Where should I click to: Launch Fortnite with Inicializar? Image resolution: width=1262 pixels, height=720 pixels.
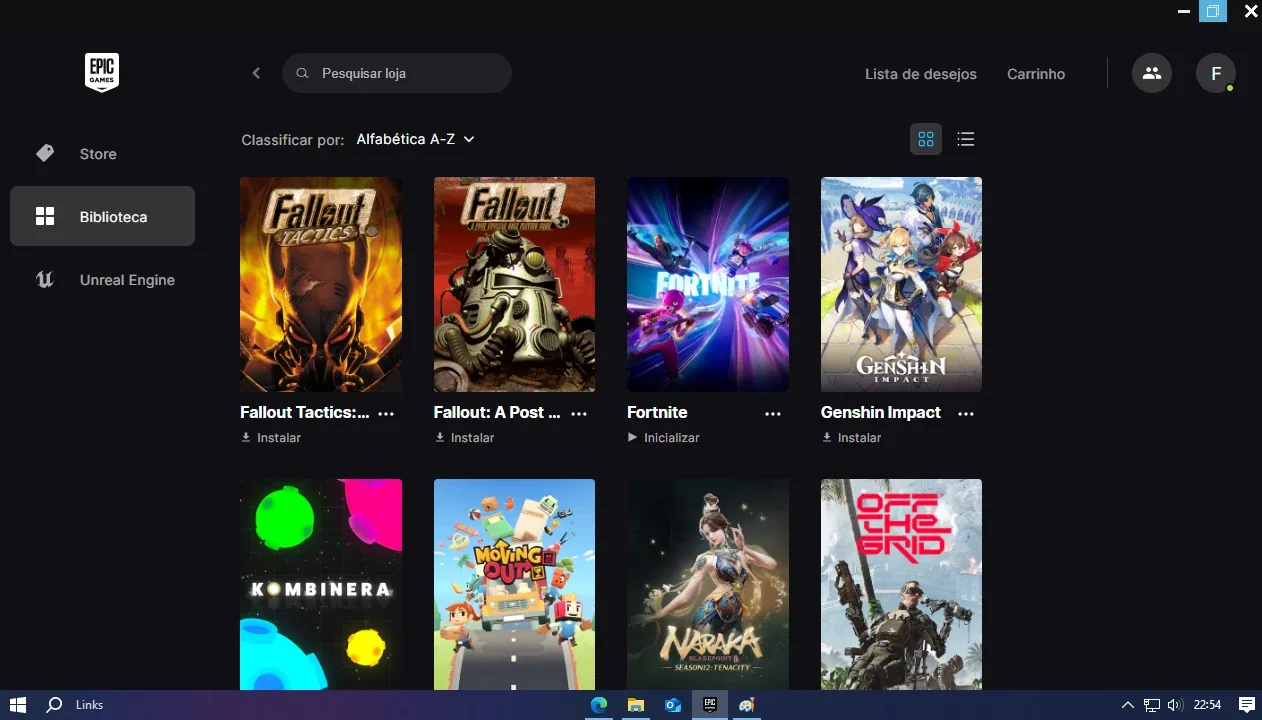tap(663, 438)
